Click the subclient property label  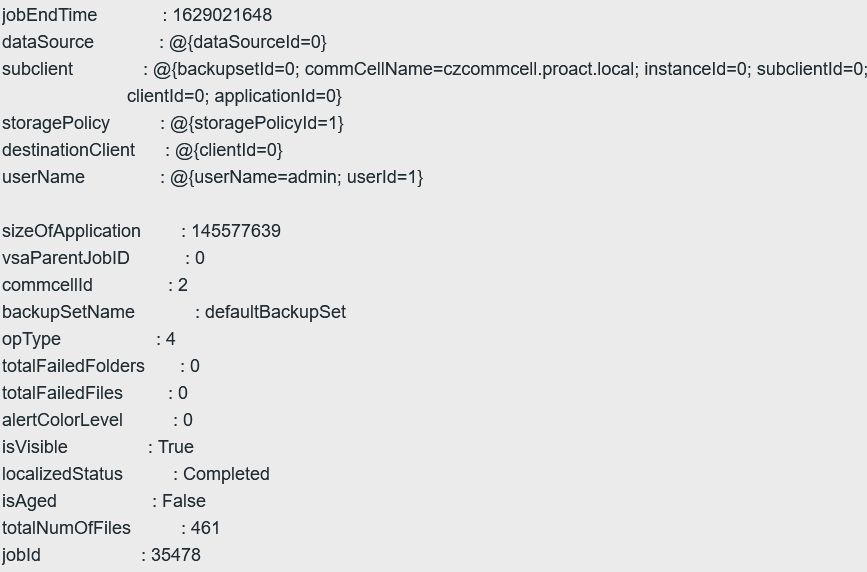tap(38, 69)
